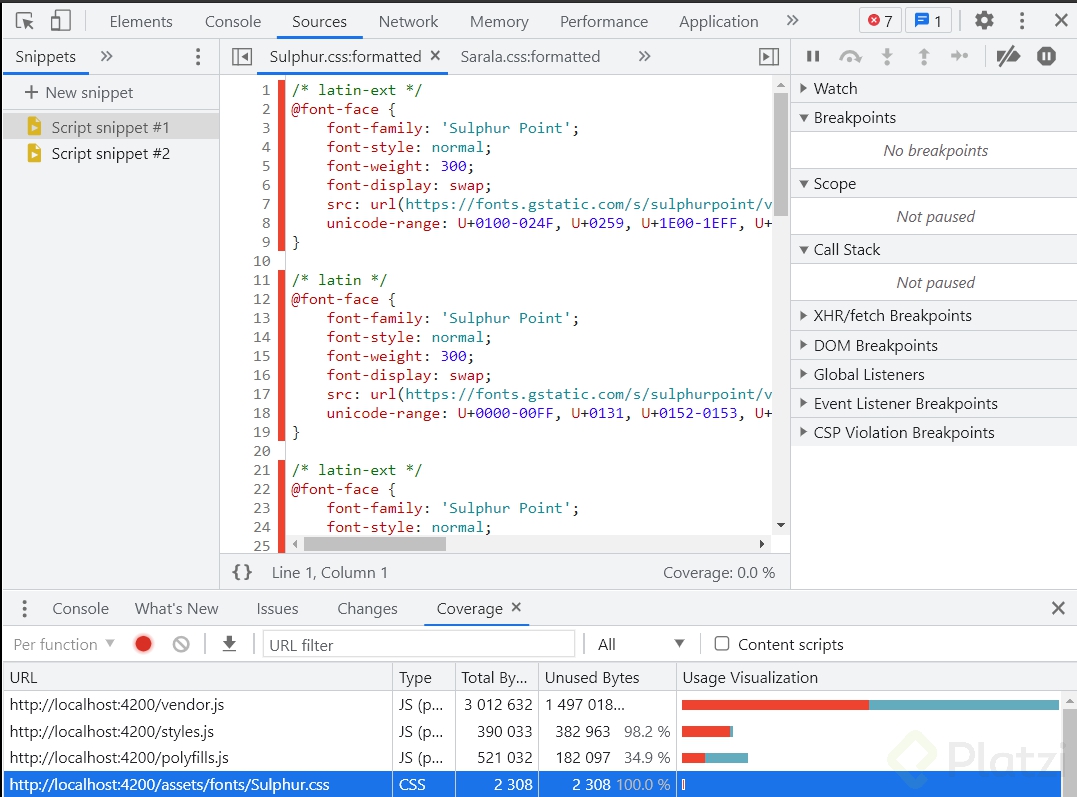Select Script snippet #2
The width and height of the screenshot is (1077, 797).
coord(111,153)
